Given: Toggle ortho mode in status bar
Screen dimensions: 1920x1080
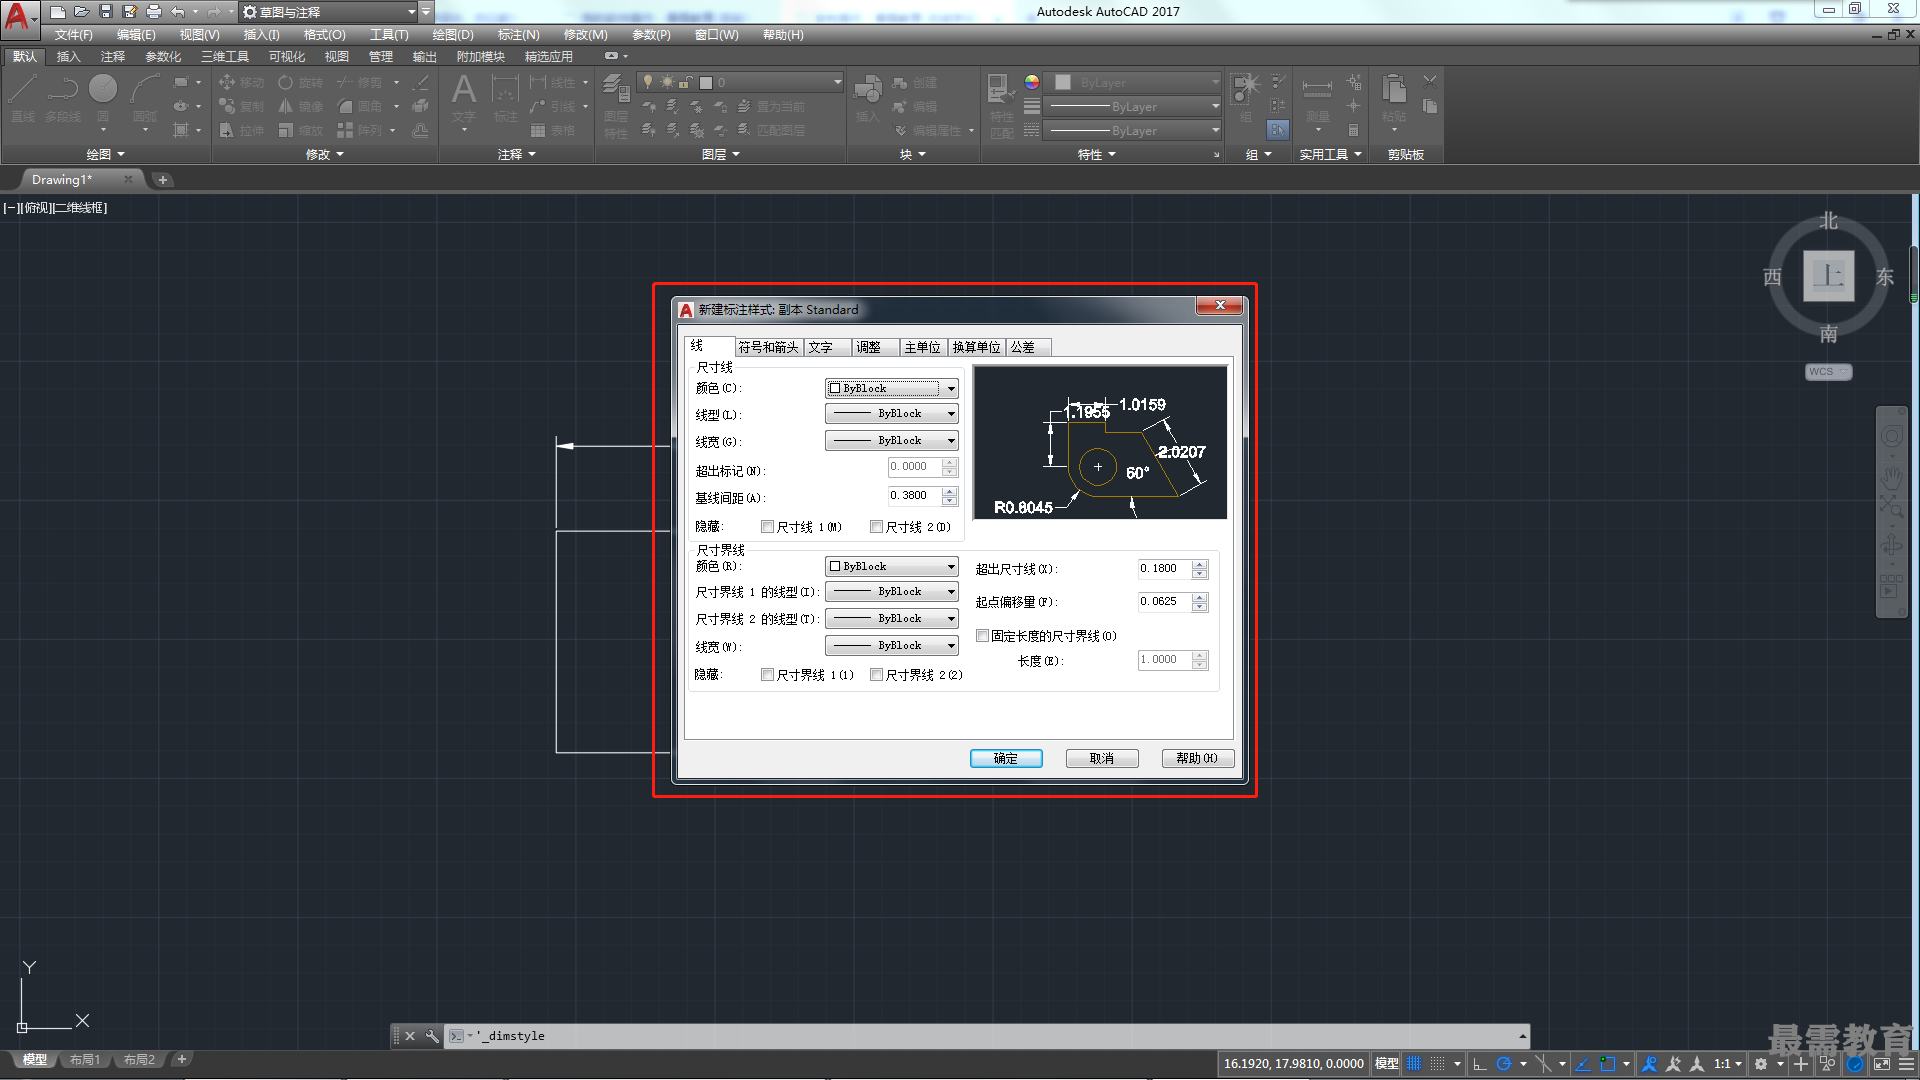Looking at the screenshot, I should tap(1480, 1064).
